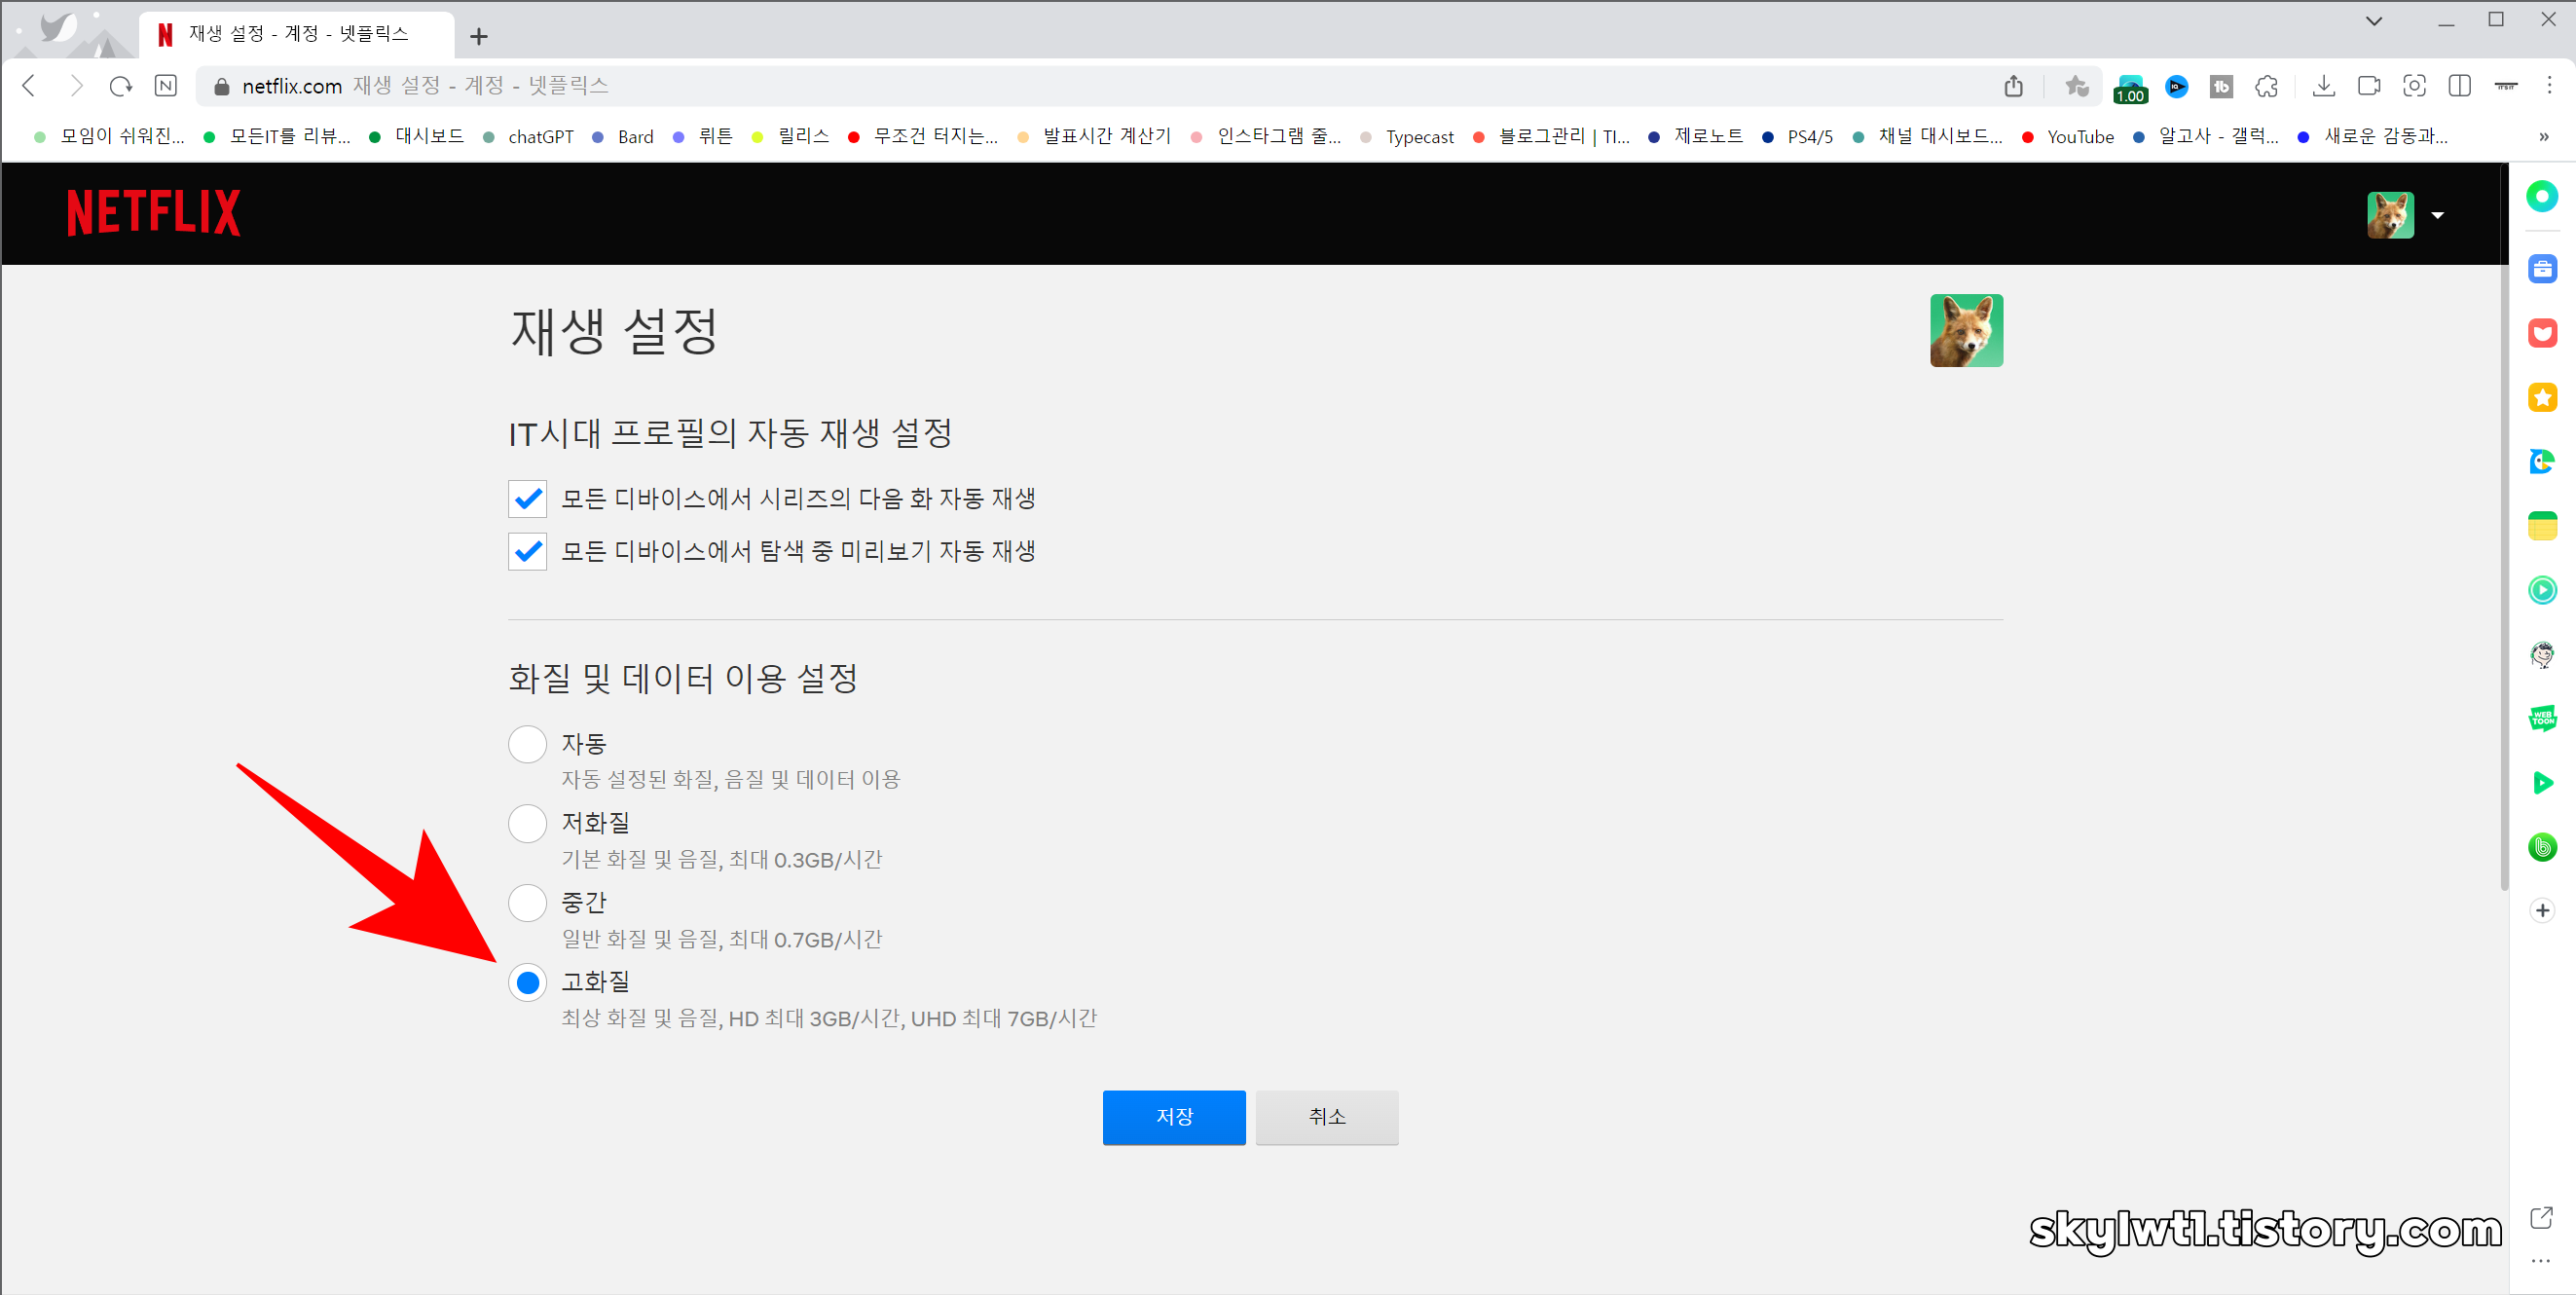Select the 고화질 radio button
The image size is (2576, 1295).
click(527, 982)
